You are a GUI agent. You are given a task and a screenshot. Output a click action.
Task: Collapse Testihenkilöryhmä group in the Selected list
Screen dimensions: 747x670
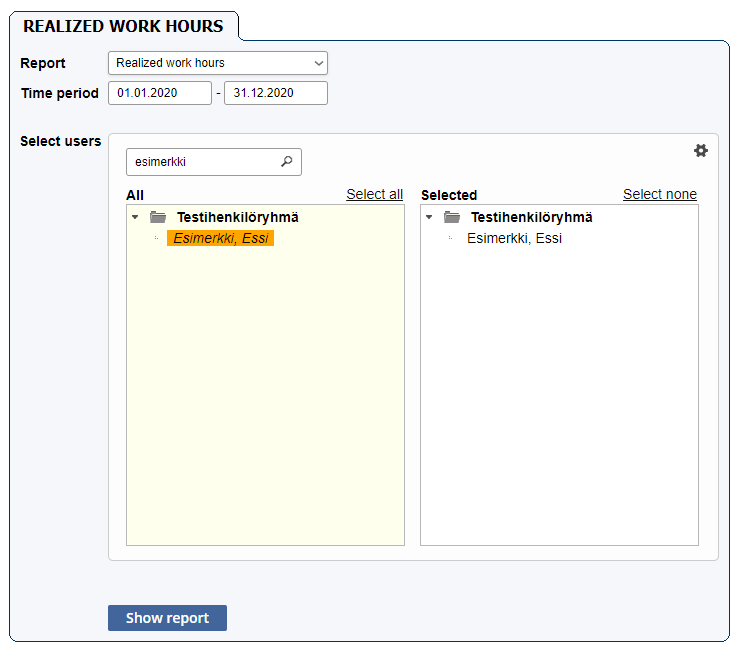[429, 217]
